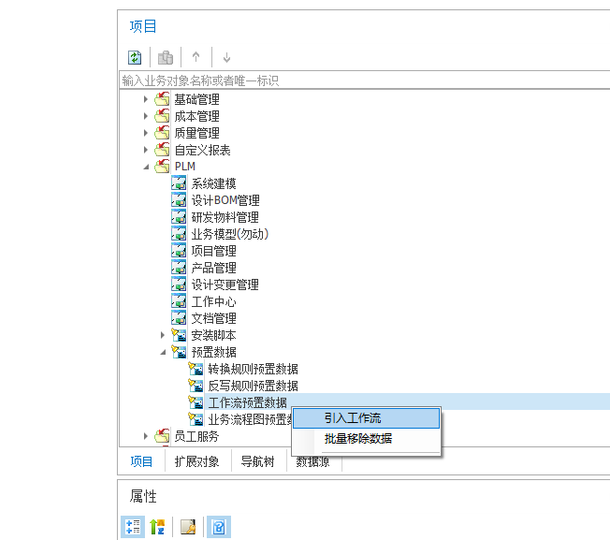Select the 员工服务 tree node label
Screen dimensions: 610x540
[x=197, y=436]
